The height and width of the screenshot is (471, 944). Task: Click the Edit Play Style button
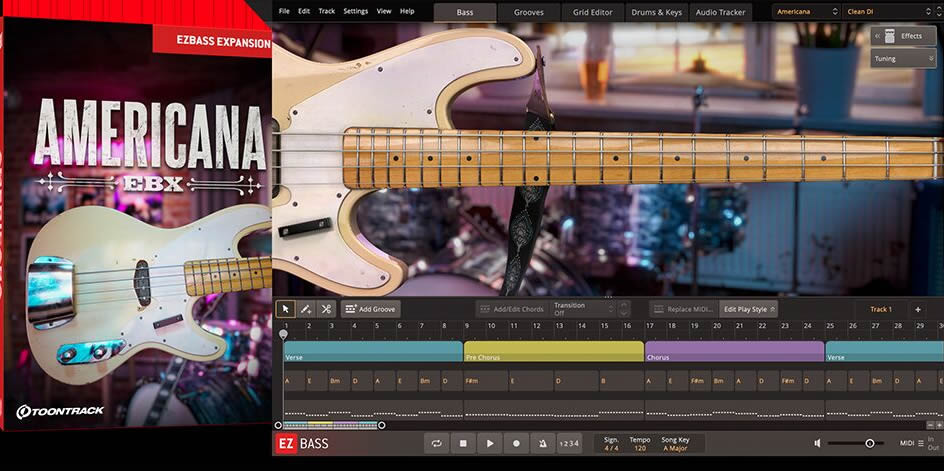[x=748, y=309]
